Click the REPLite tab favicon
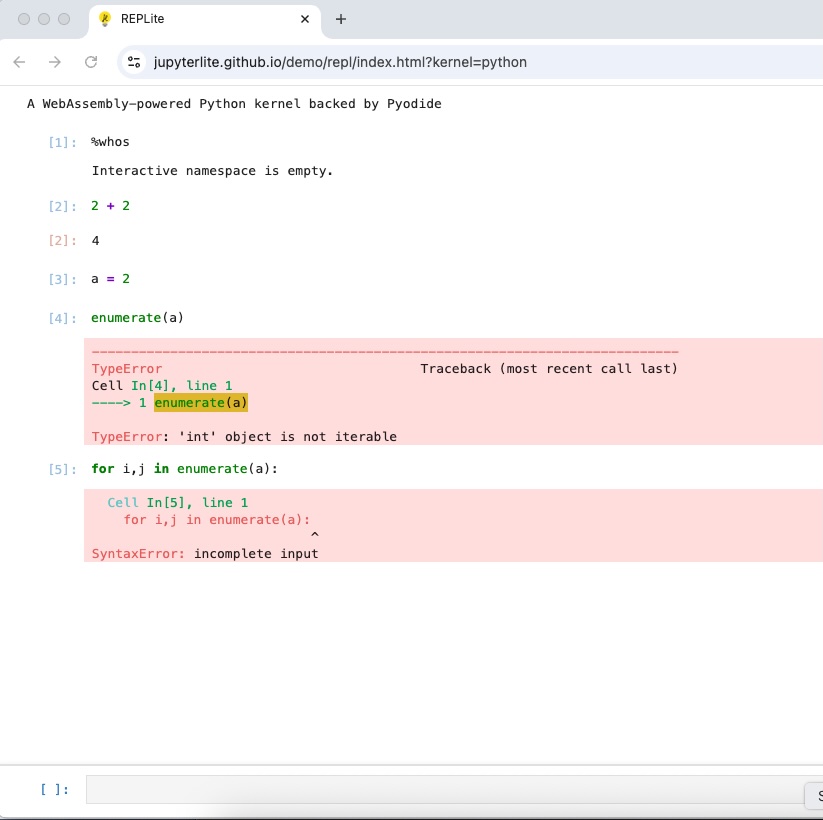This screenshot has width=823, height=820. 106,19
